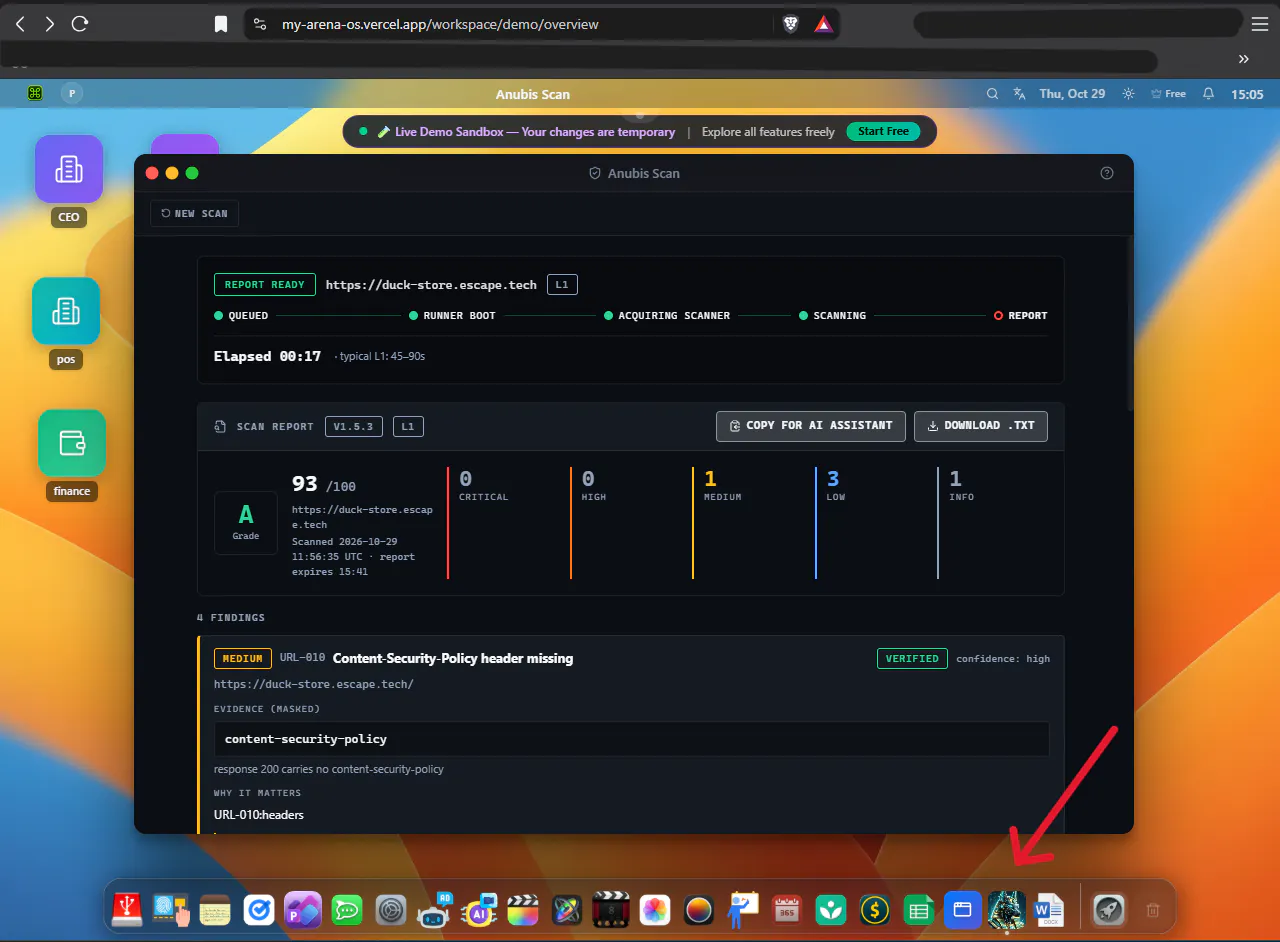Open the translate language icon in menu bar
This screenshot has height=942, width=1280.
[x=1019, y=94]
